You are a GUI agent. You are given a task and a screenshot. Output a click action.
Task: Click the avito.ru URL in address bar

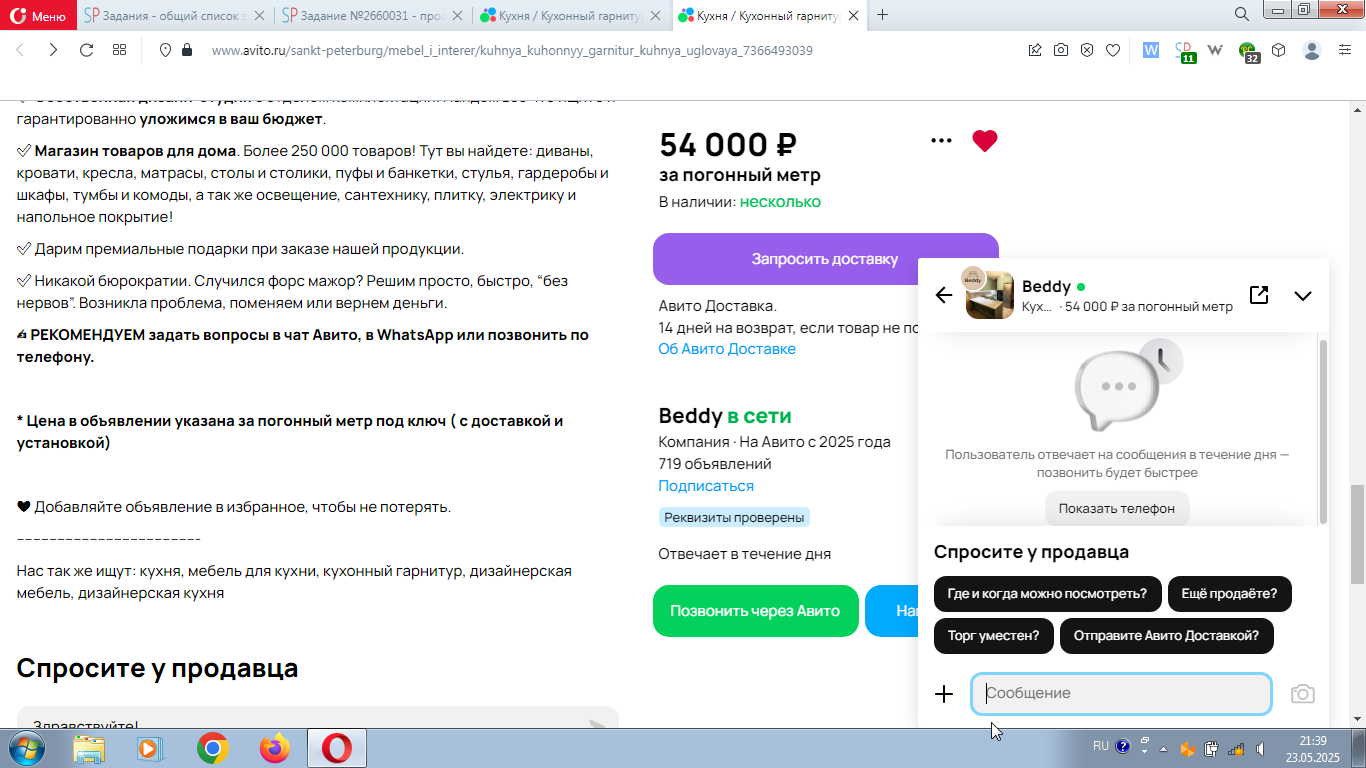click(x=512, y=50)
